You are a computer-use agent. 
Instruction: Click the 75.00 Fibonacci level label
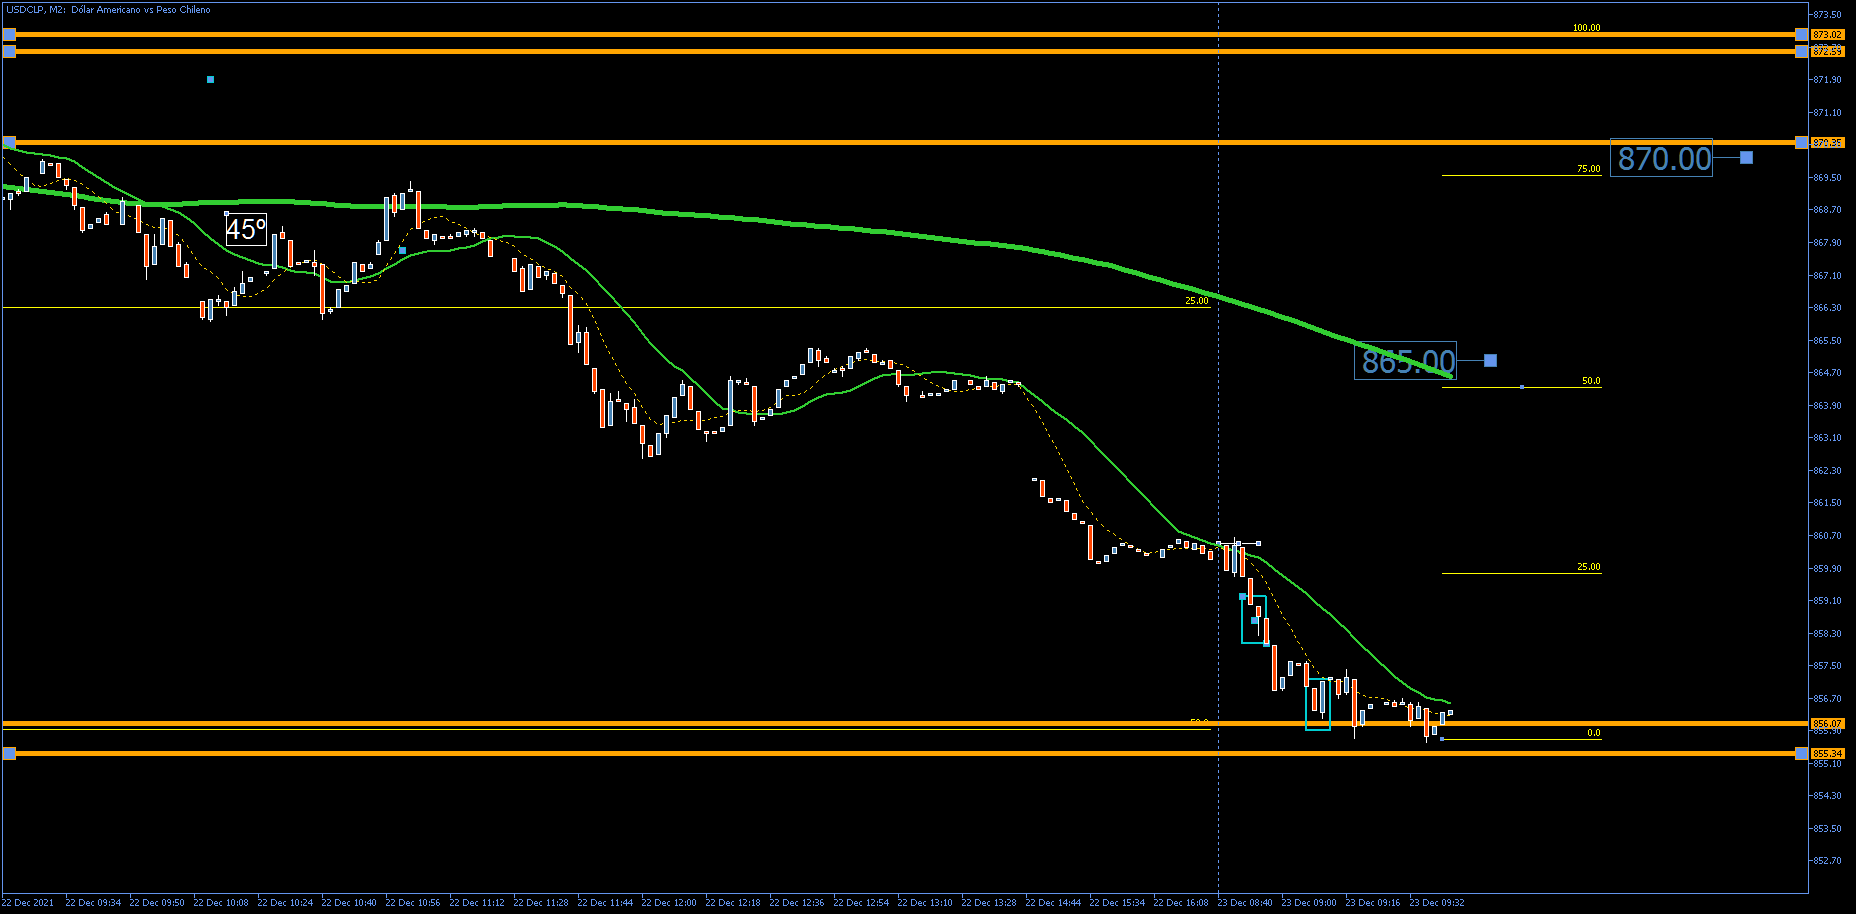1588,169
